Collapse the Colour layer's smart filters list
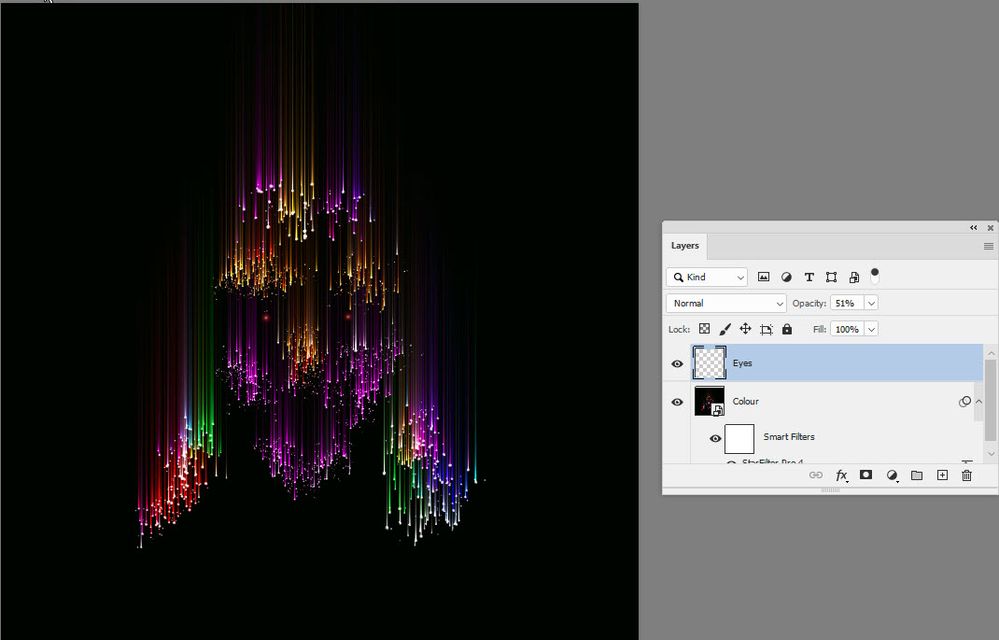 [x=979, y=401]
